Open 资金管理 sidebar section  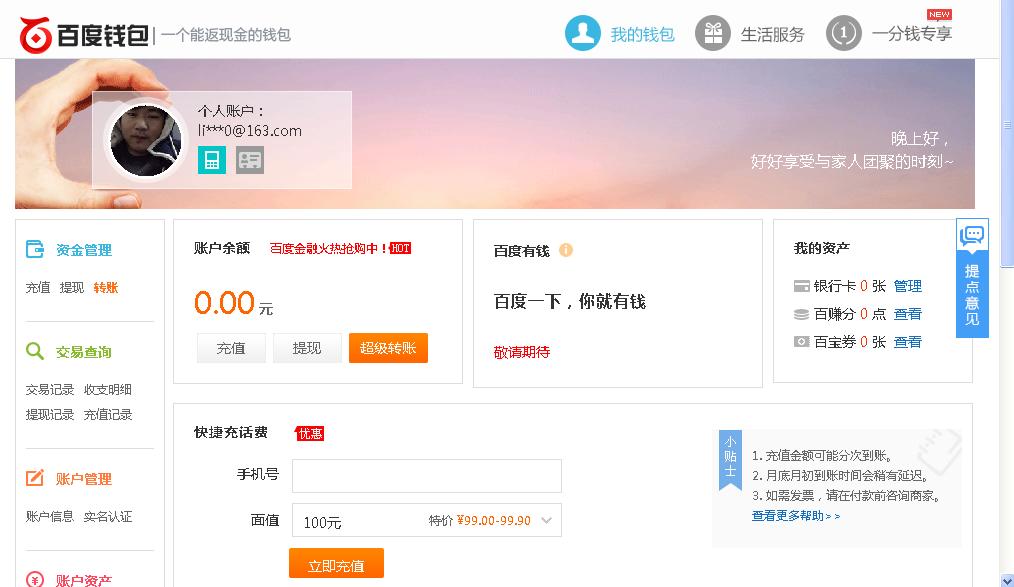(83, 250)
